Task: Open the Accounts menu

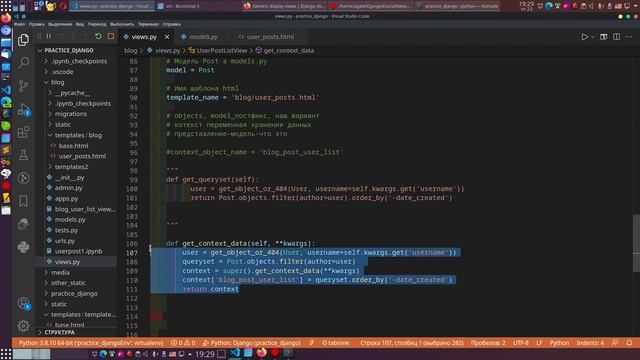Action: [23, 303]
